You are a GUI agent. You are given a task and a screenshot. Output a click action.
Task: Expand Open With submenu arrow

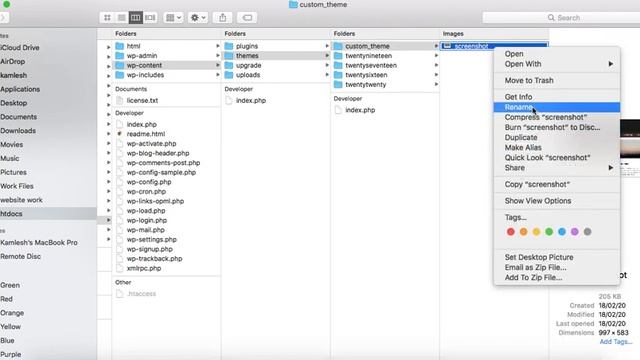[611, 64]
